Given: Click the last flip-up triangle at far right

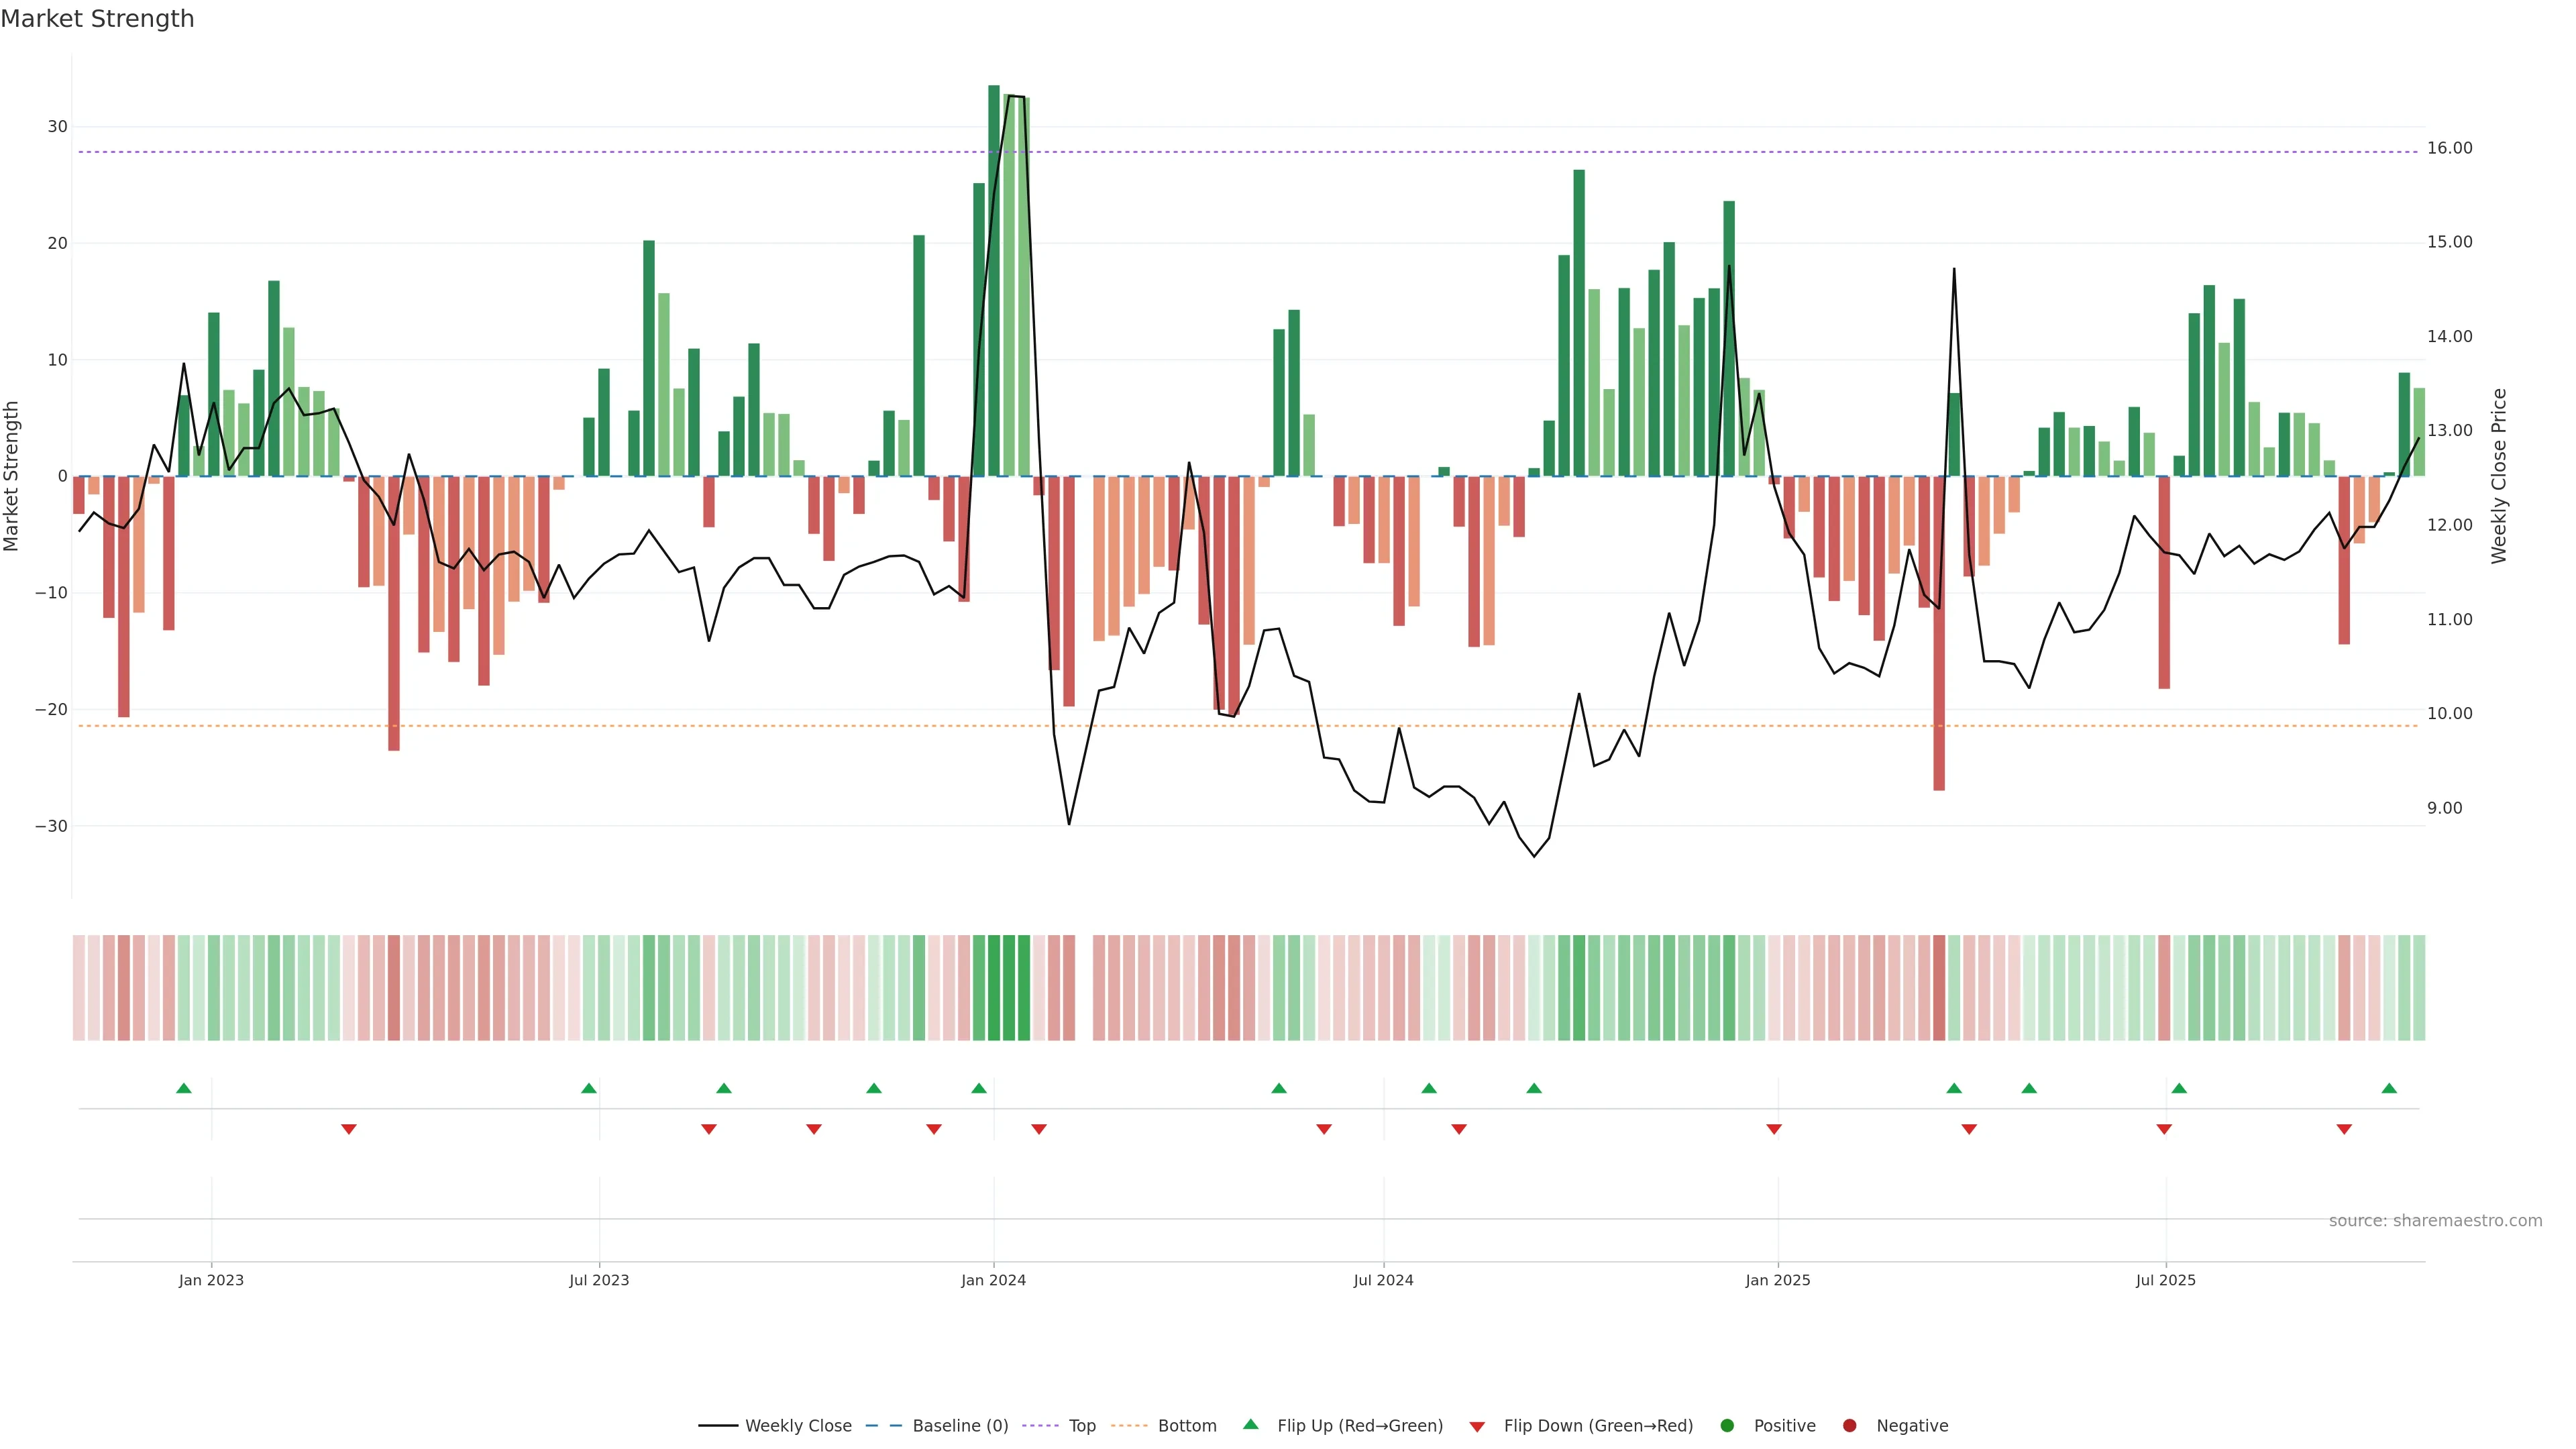Looking at the screenshot, I should tap(2389, 1088).
